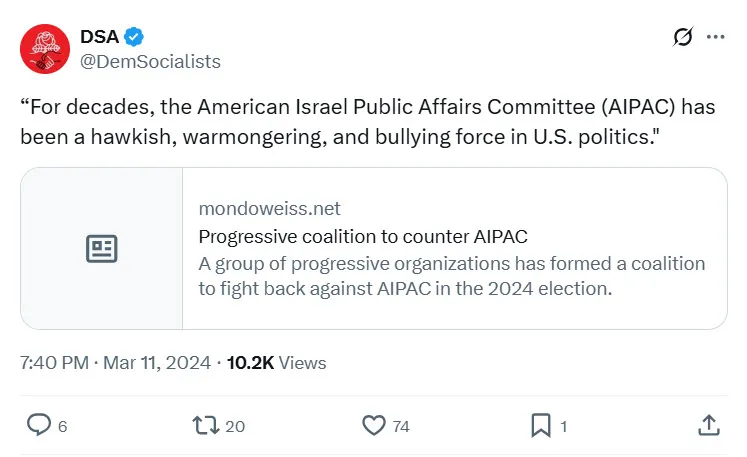Click the reply speech bubble icon
Image resolution: width=747 pixels, height=457 pixels.
[38, 425]
